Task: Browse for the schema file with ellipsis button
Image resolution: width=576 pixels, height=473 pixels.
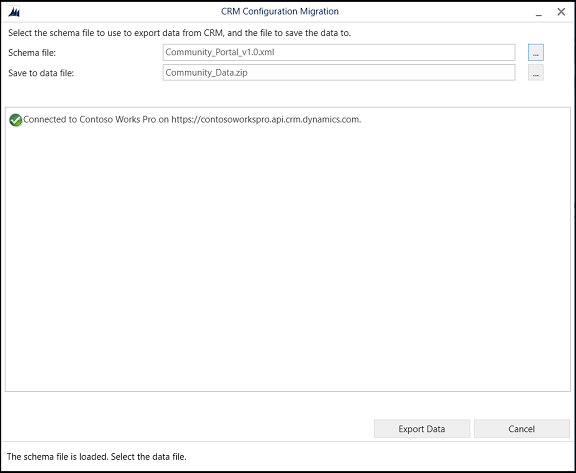Action: pos(536,53)
